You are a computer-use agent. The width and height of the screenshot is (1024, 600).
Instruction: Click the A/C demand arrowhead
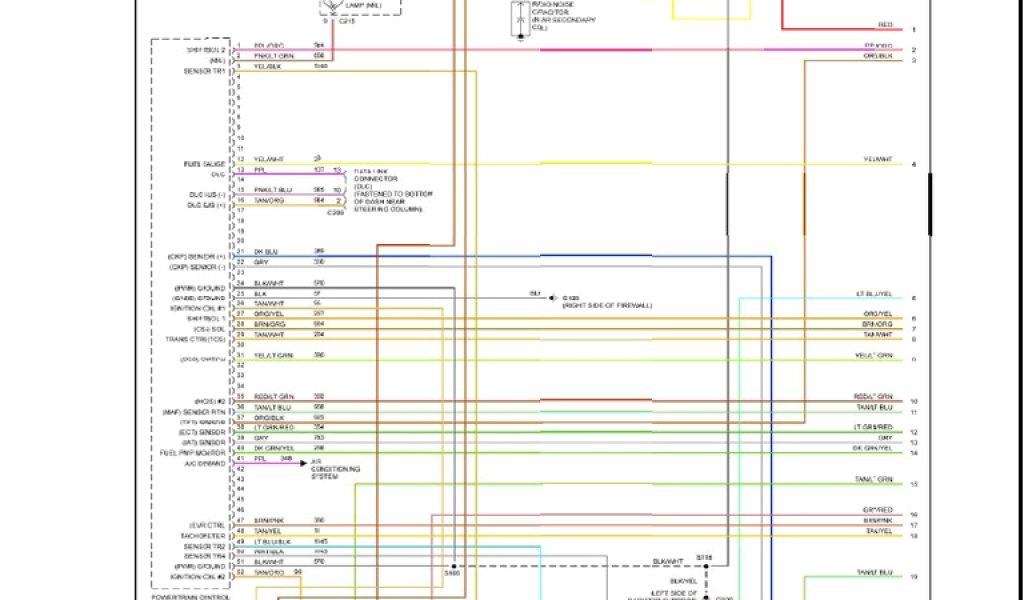coord(303,463)
